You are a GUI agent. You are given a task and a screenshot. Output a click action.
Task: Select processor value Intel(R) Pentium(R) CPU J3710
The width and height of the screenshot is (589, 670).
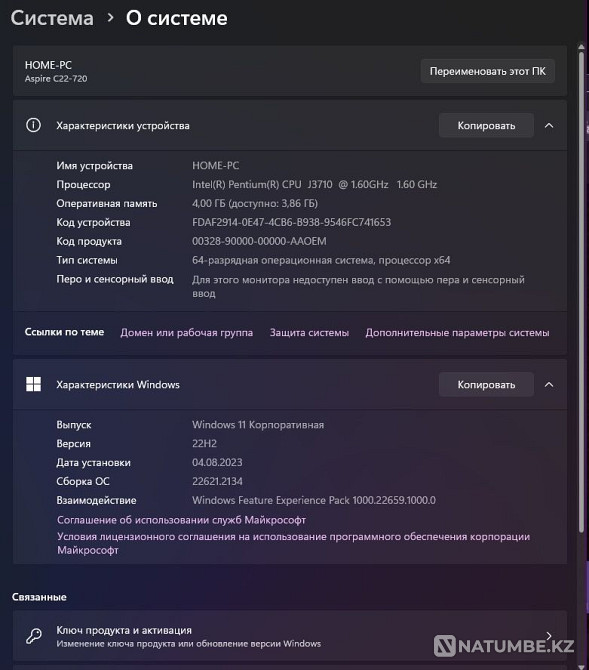(315, 184)
